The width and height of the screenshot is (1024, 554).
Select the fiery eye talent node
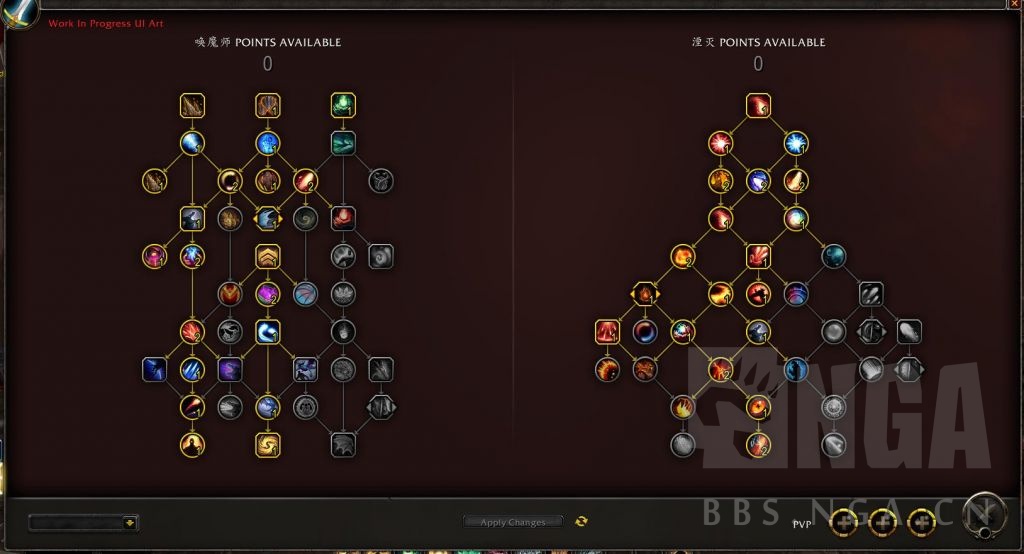click(x=758, y=407)
